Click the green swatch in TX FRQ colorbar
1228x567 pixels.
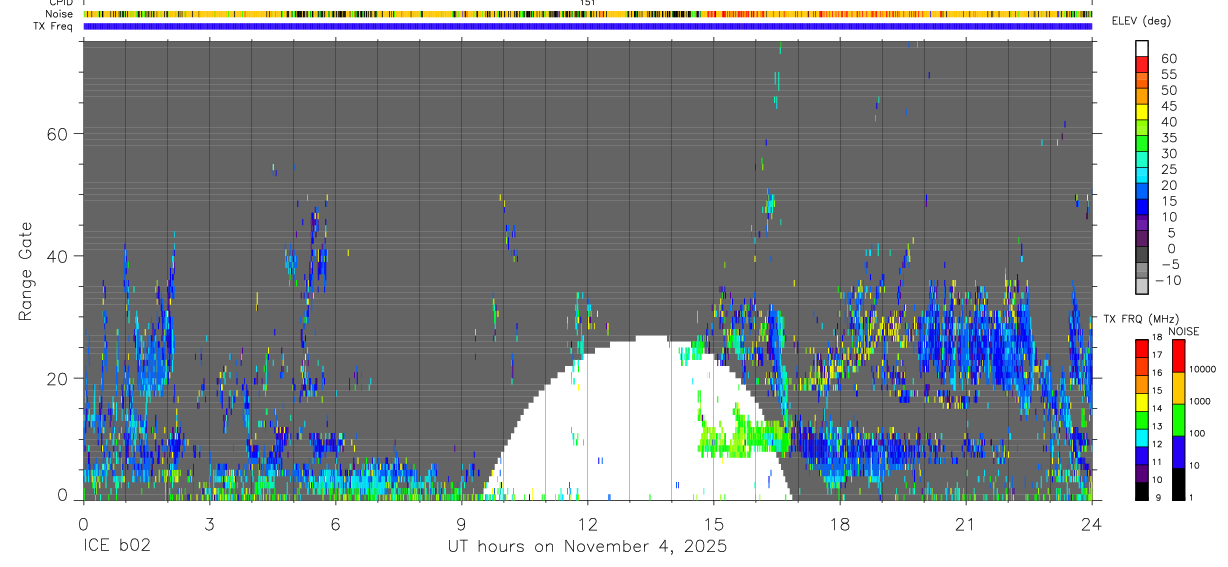[1142, 419]
